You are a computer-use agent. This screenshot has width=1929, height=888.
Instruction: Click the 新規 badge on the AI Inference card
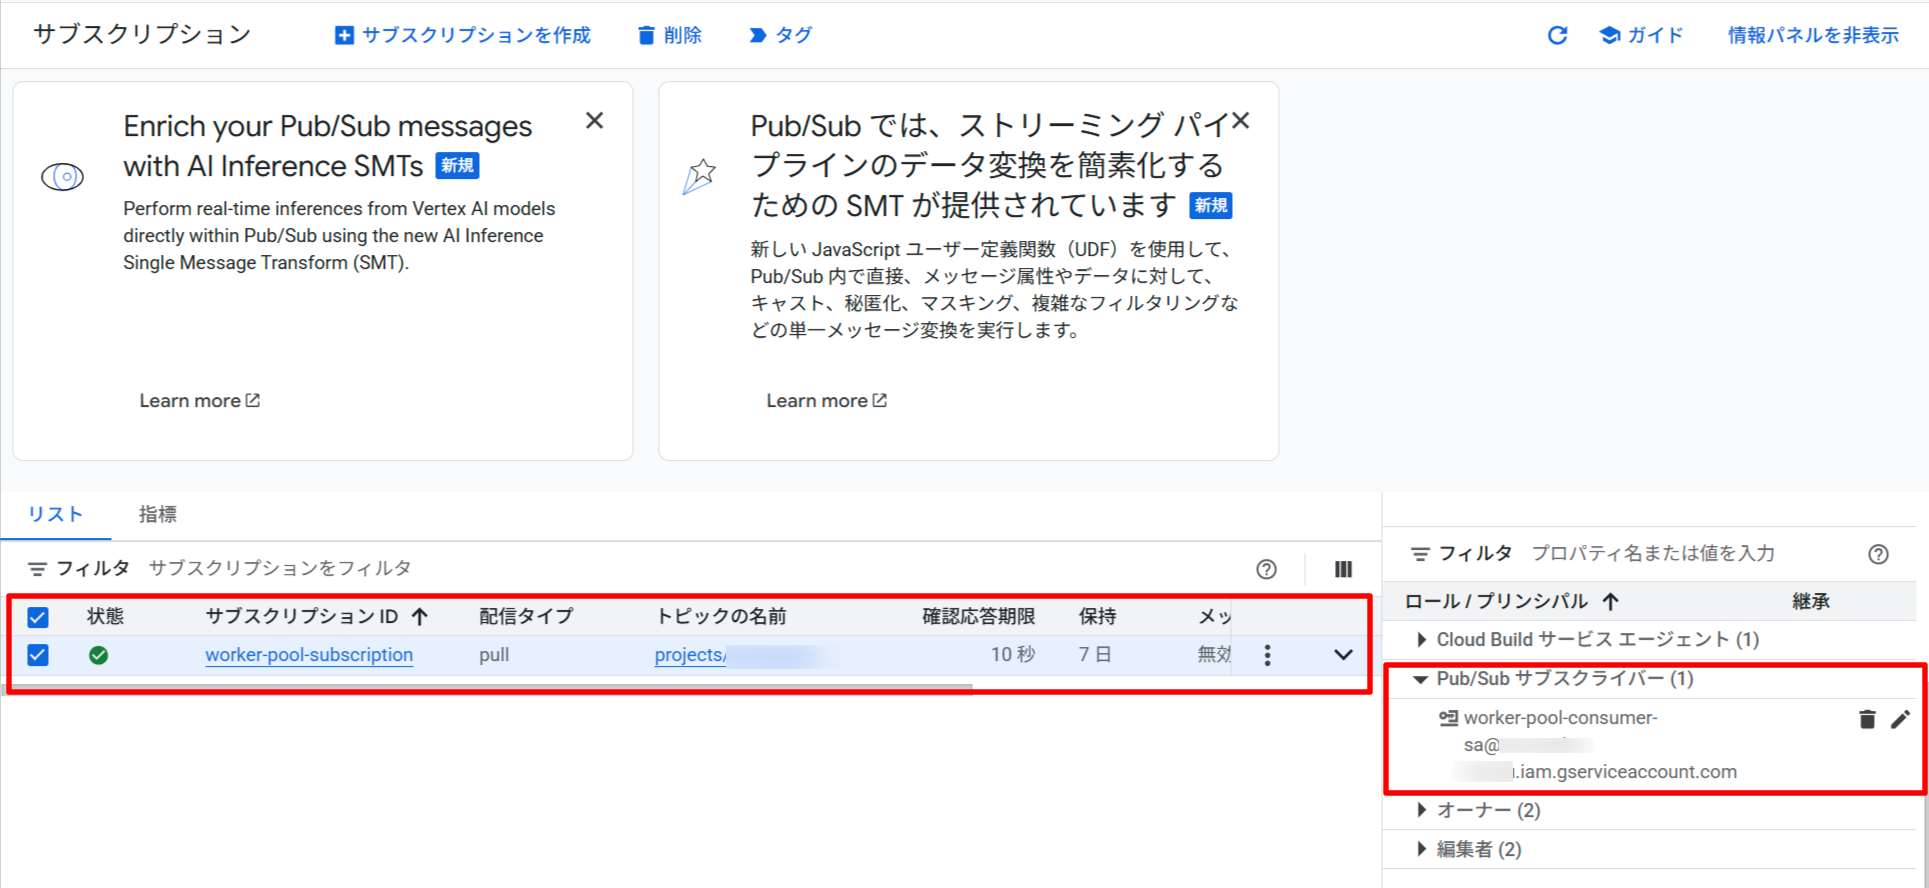(458, 166)
